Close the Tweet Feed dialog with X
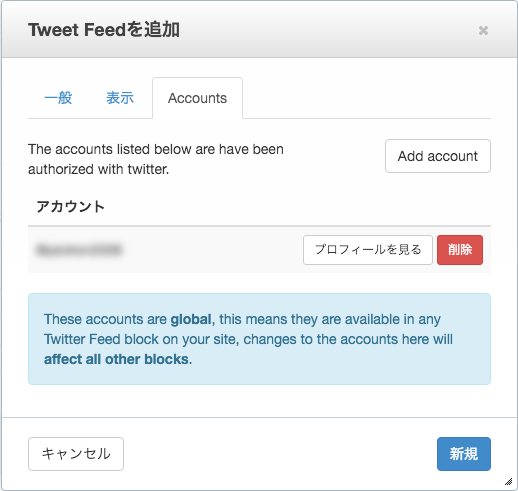Image resolution: width=518 pixels, height=491 pixels. (x=483, y=30)
